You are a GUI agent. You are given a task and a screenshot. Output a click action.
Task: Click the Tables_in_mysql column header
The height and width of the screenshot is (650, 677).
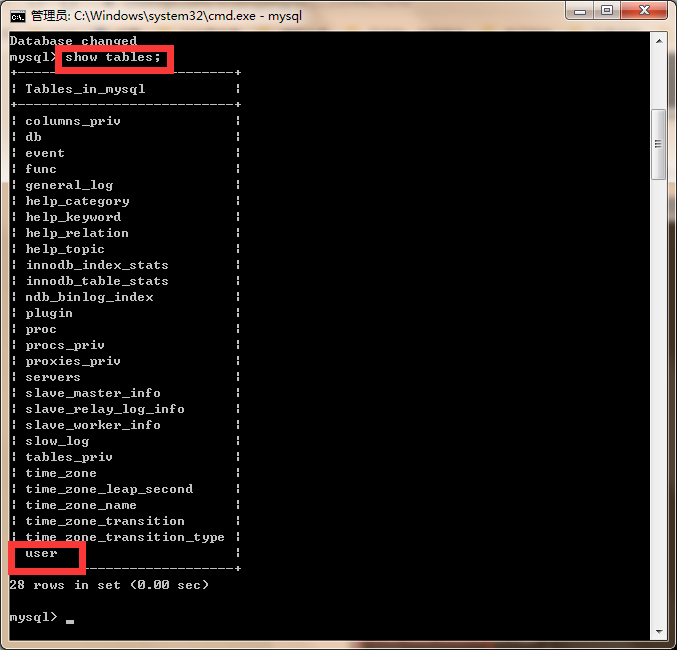[85, 89]
